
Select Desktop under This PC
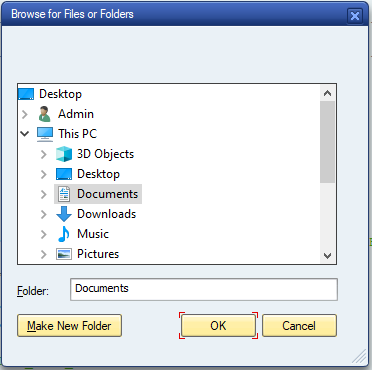tap(98, 174)
